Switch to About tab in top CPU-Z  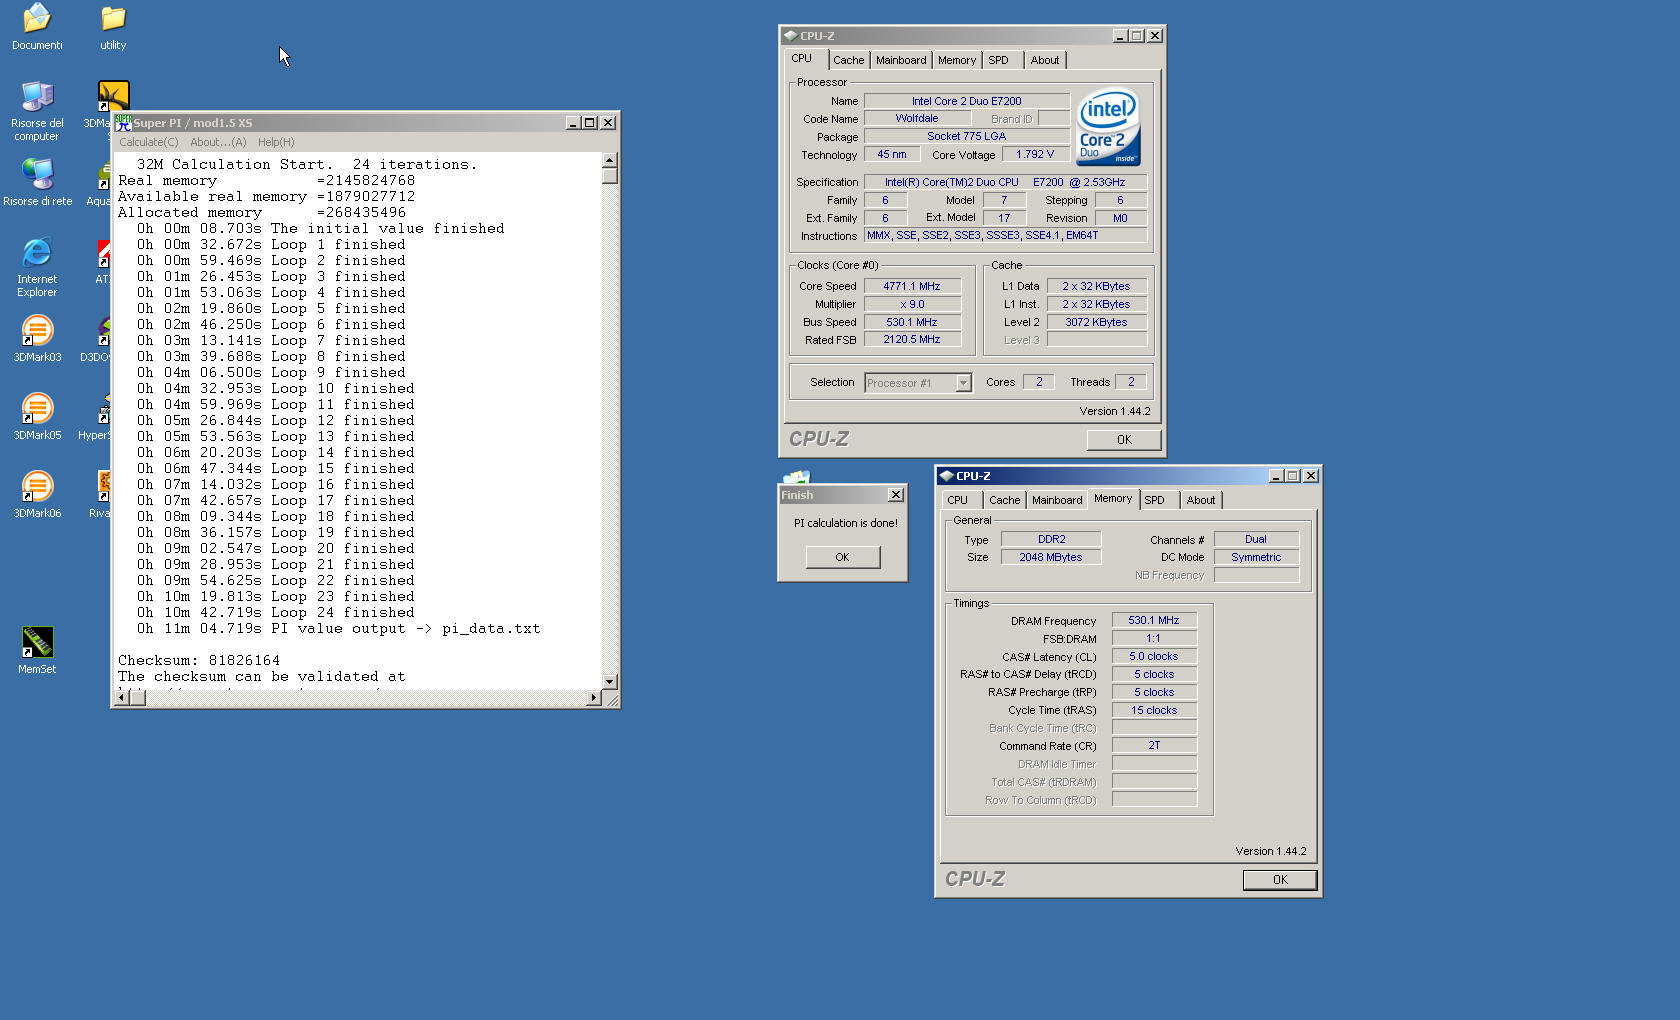tap(1045, 60)
